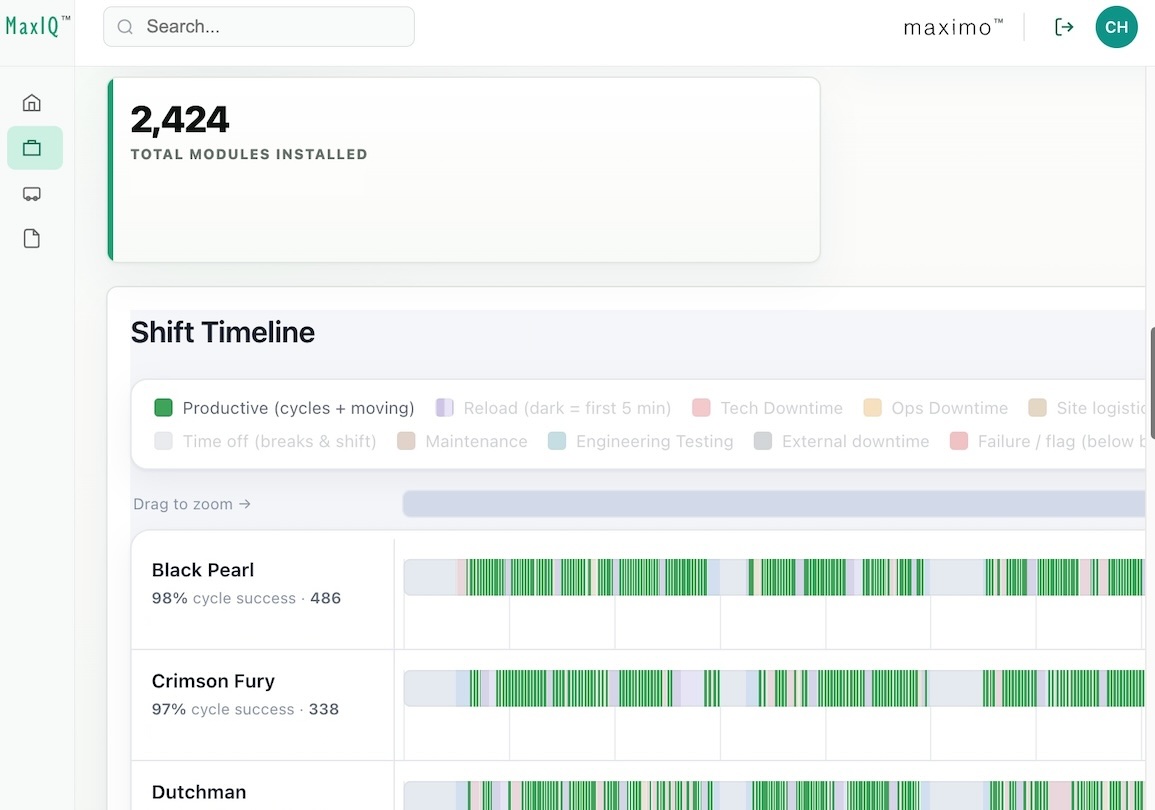The width and height of the screenshot is (1155, 810).
Task: Toggle Productive legend item
Action: pyautogui.click(x=284, y=408)
